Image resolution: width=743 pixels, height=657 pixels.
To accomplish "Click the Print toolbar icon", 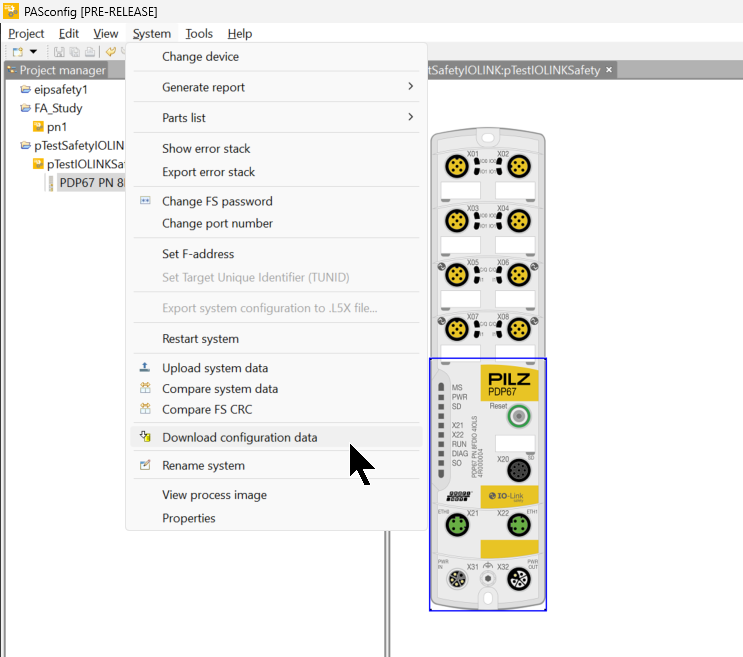I will pyautogui.click(x=90, y=52).
